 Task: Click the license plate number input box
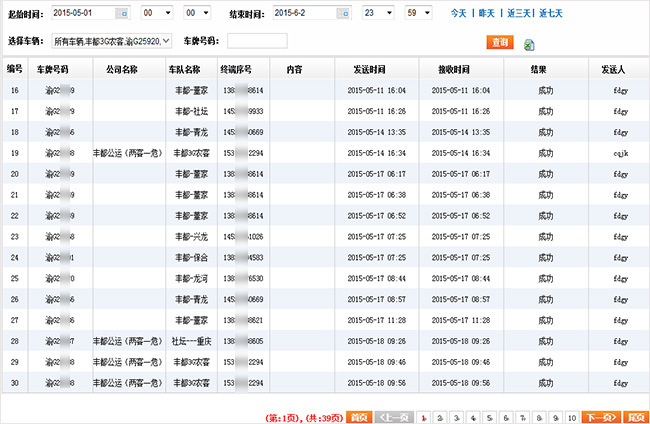pos(257,41)
